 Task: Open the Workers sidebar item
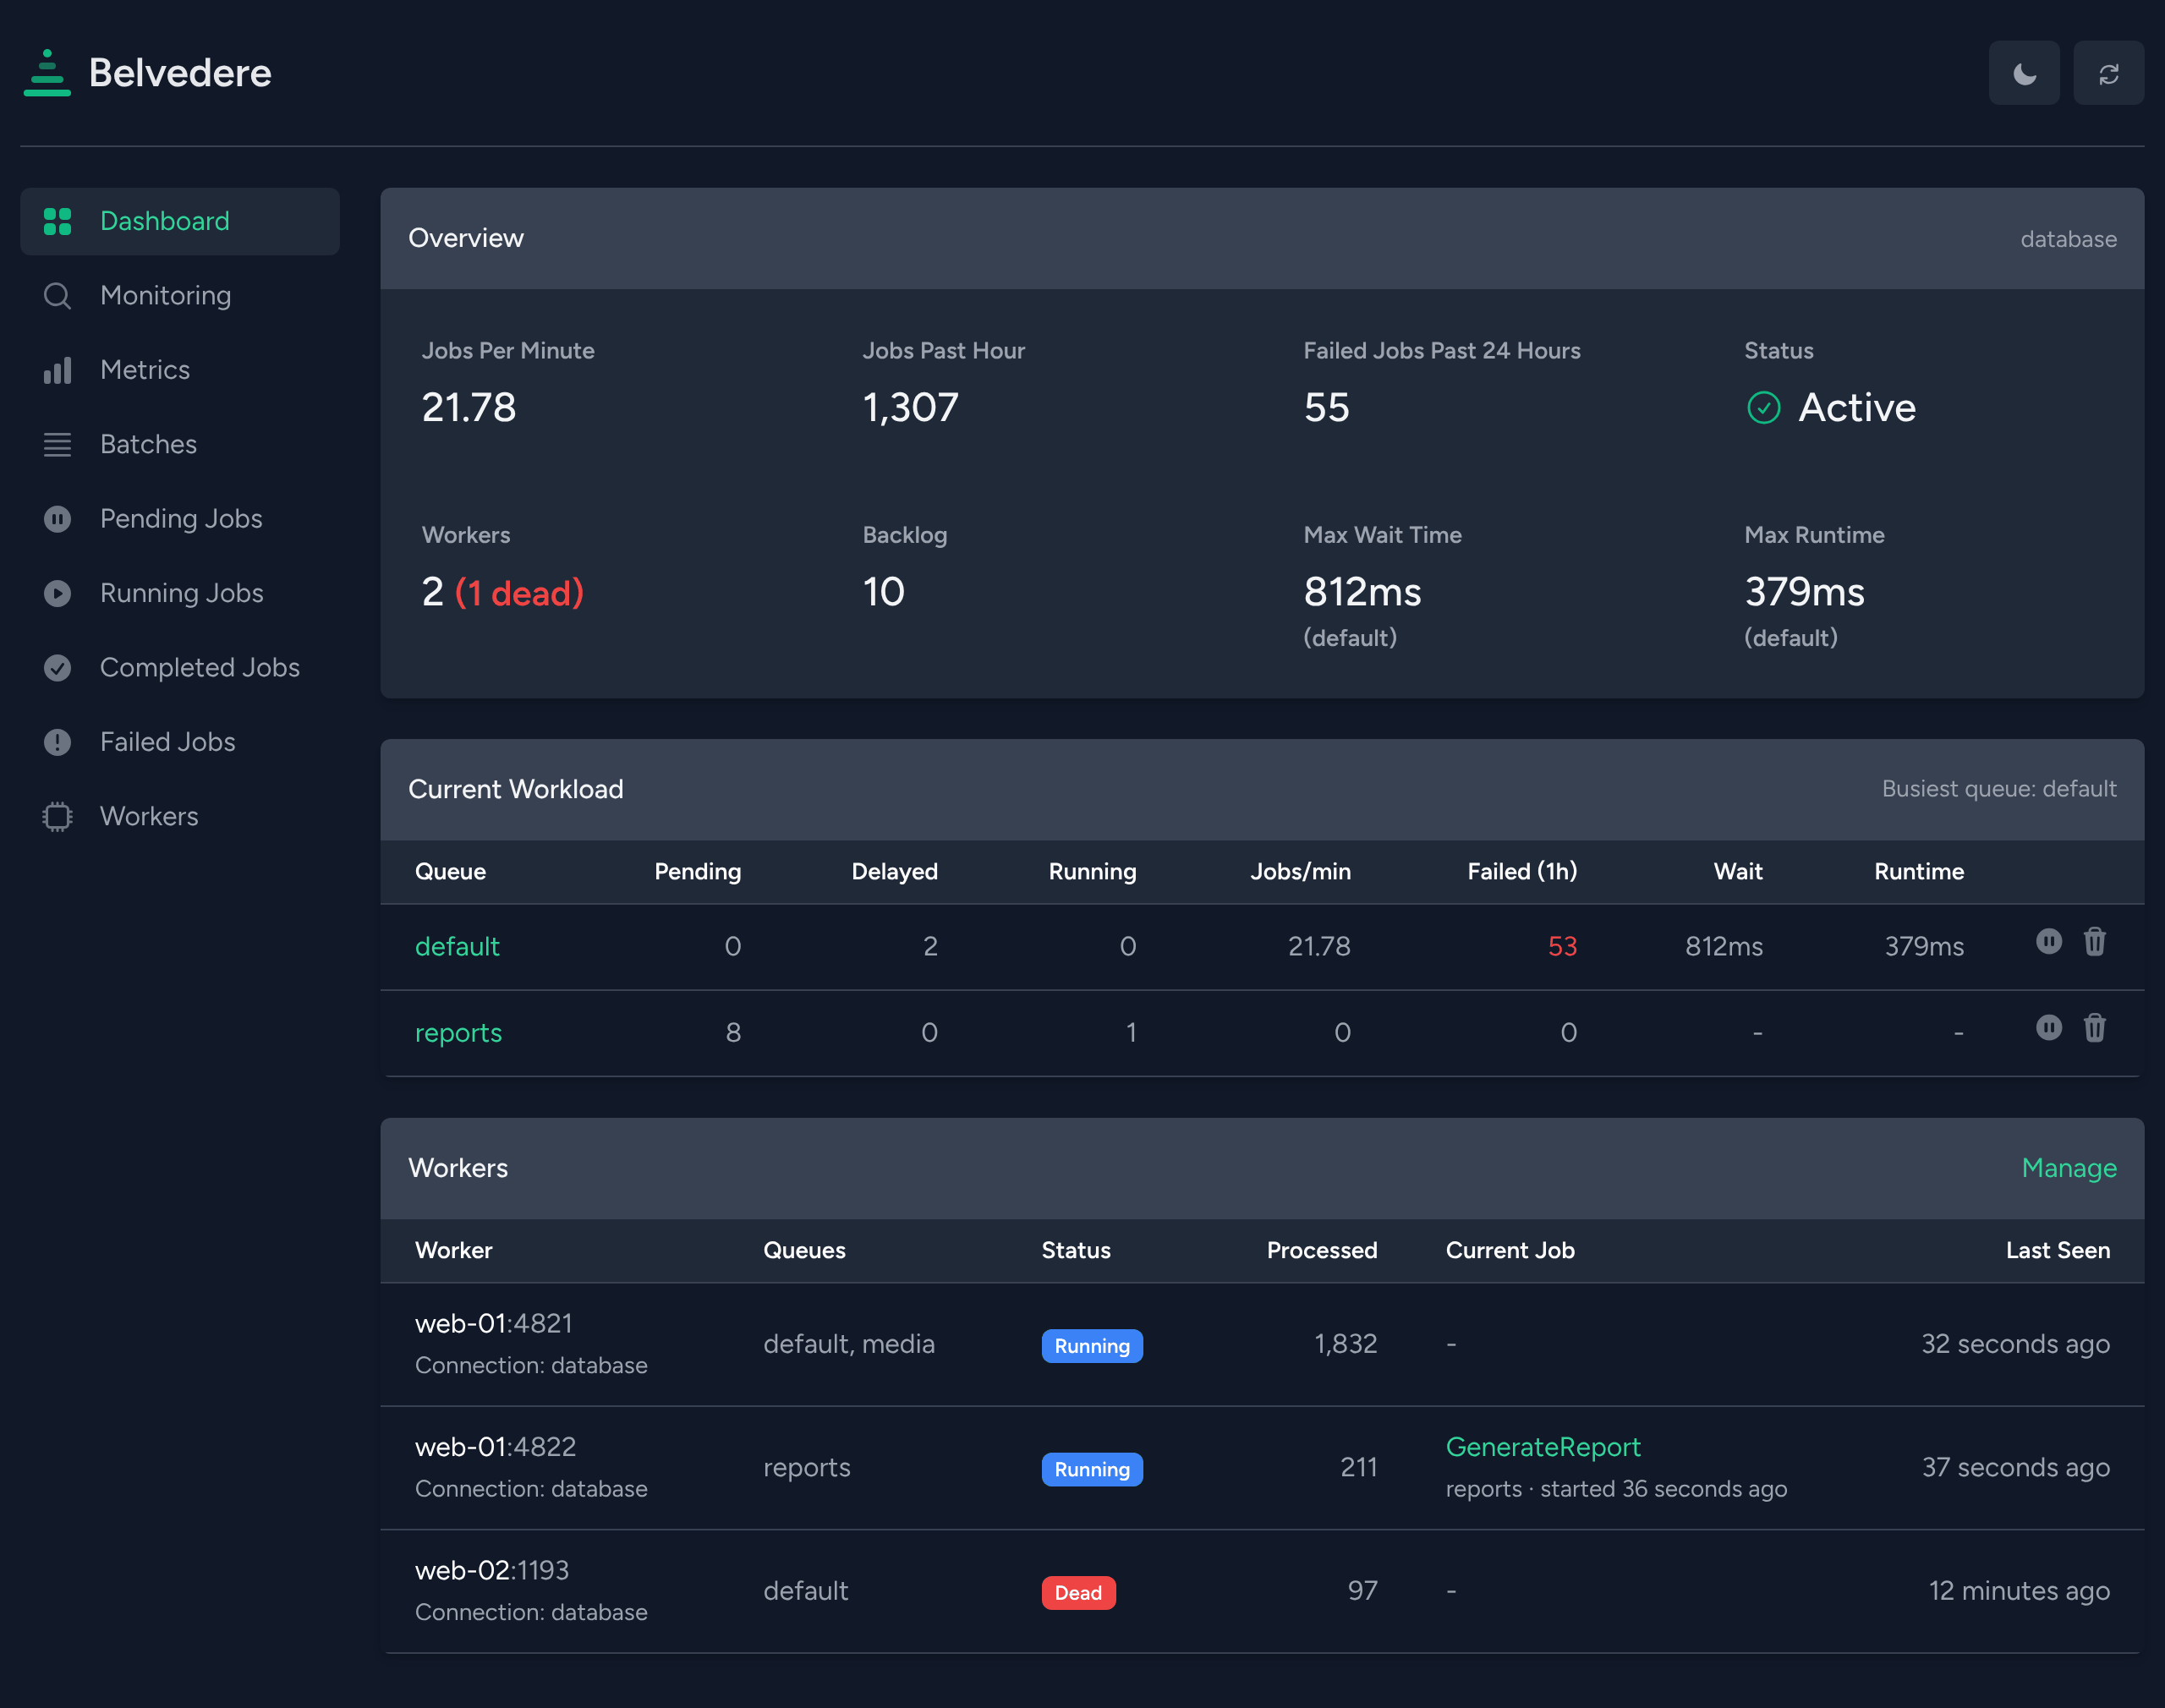(x=180, y=816)
